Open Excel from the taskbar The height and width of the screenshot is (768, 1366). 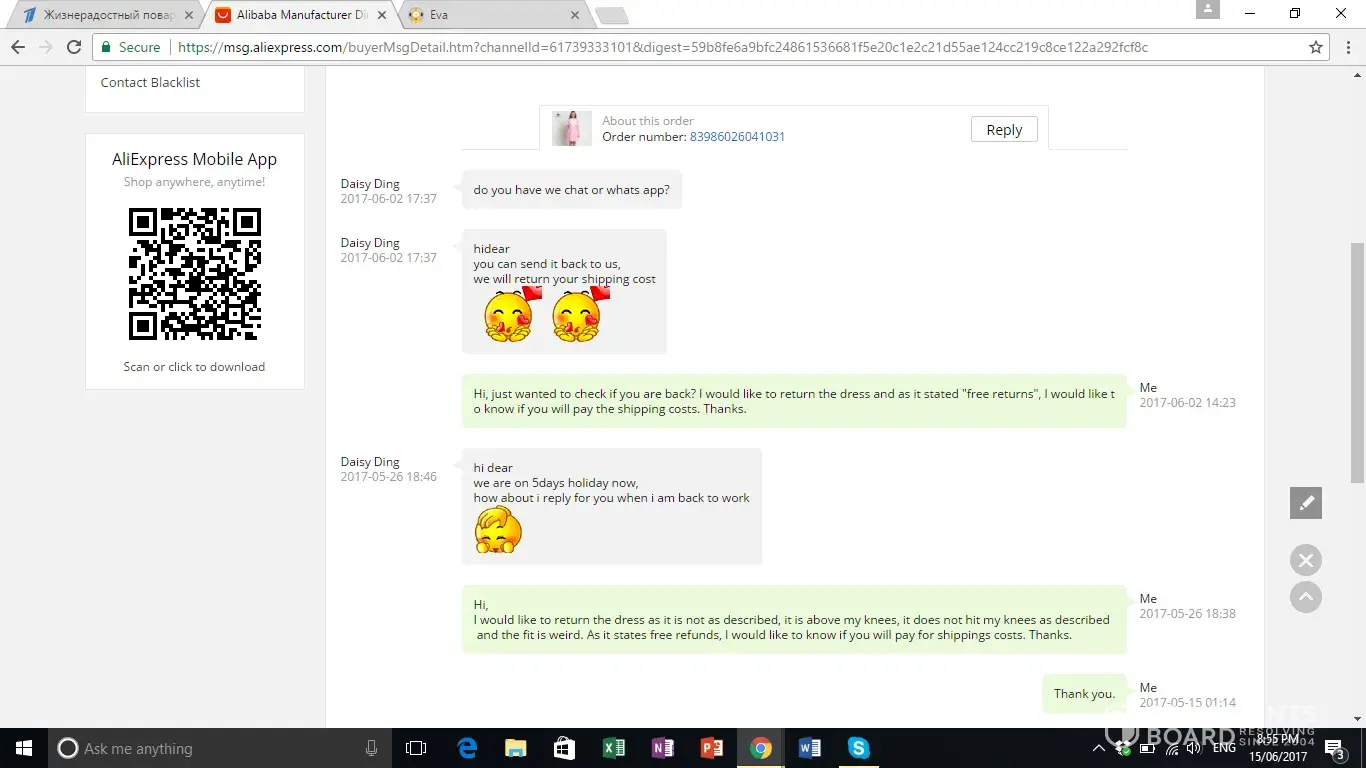[614, 748]
